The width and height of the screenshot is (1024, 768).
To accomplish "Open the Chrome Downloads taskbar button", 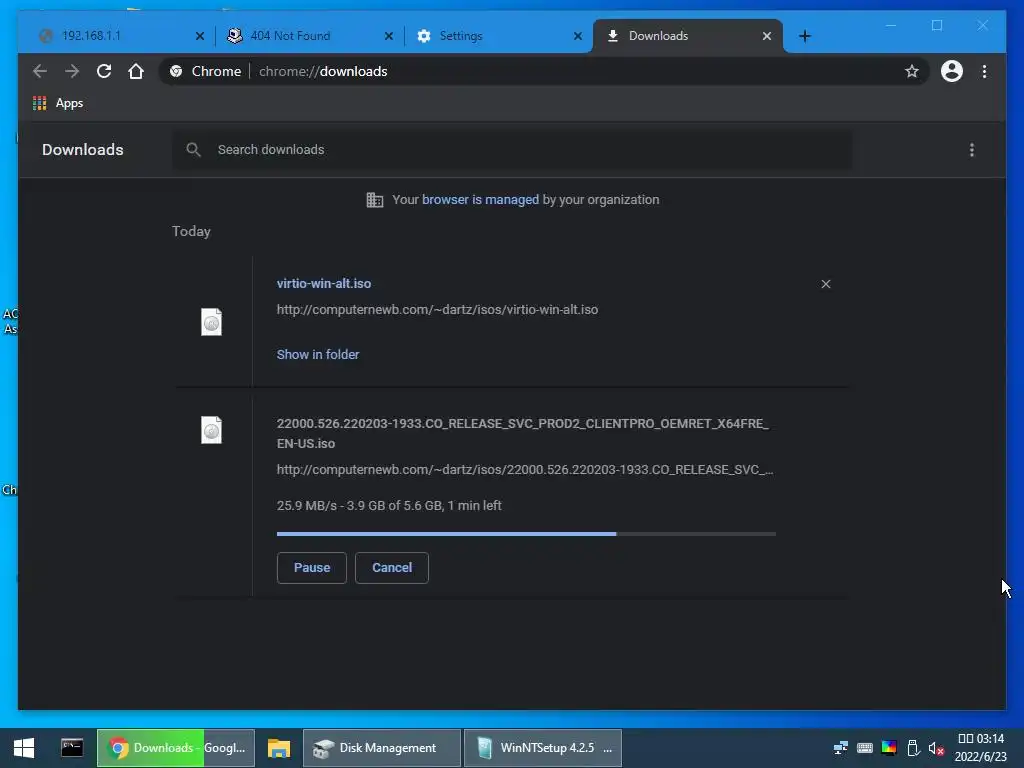I will pos(176,748).
